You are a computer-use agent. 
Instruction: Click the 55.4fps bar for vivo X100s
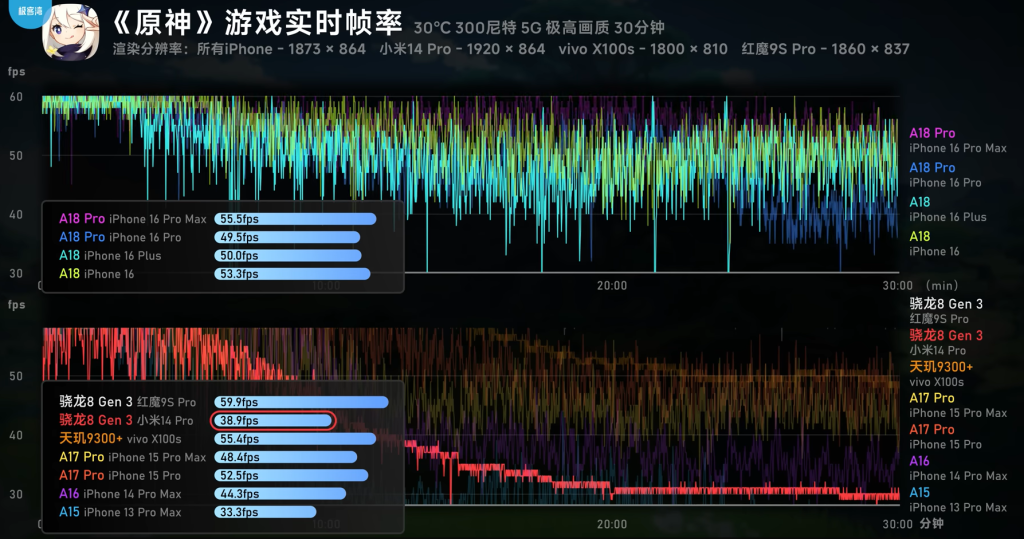tap(295, 439)
